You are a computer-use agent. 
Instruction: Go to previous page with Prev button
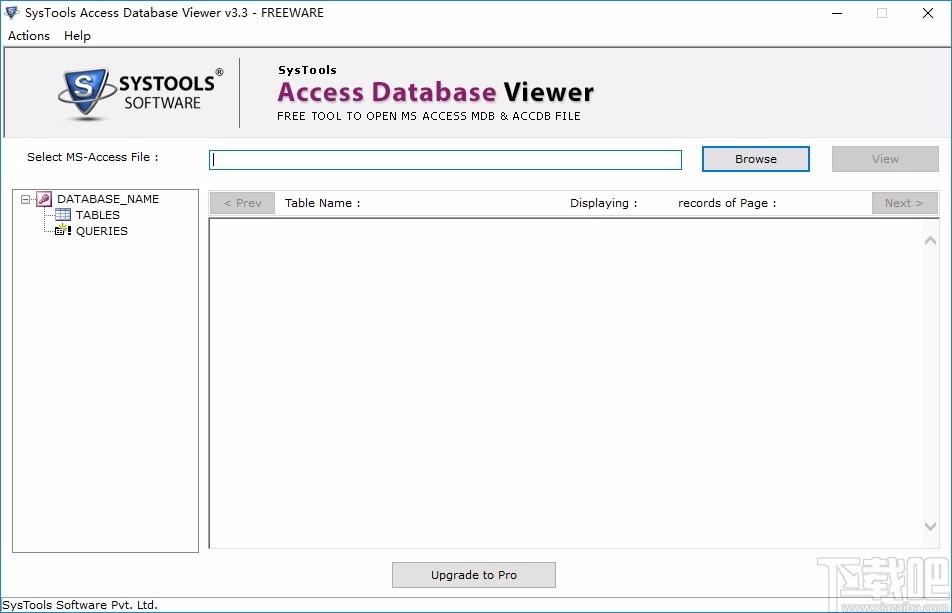point(242,203)
